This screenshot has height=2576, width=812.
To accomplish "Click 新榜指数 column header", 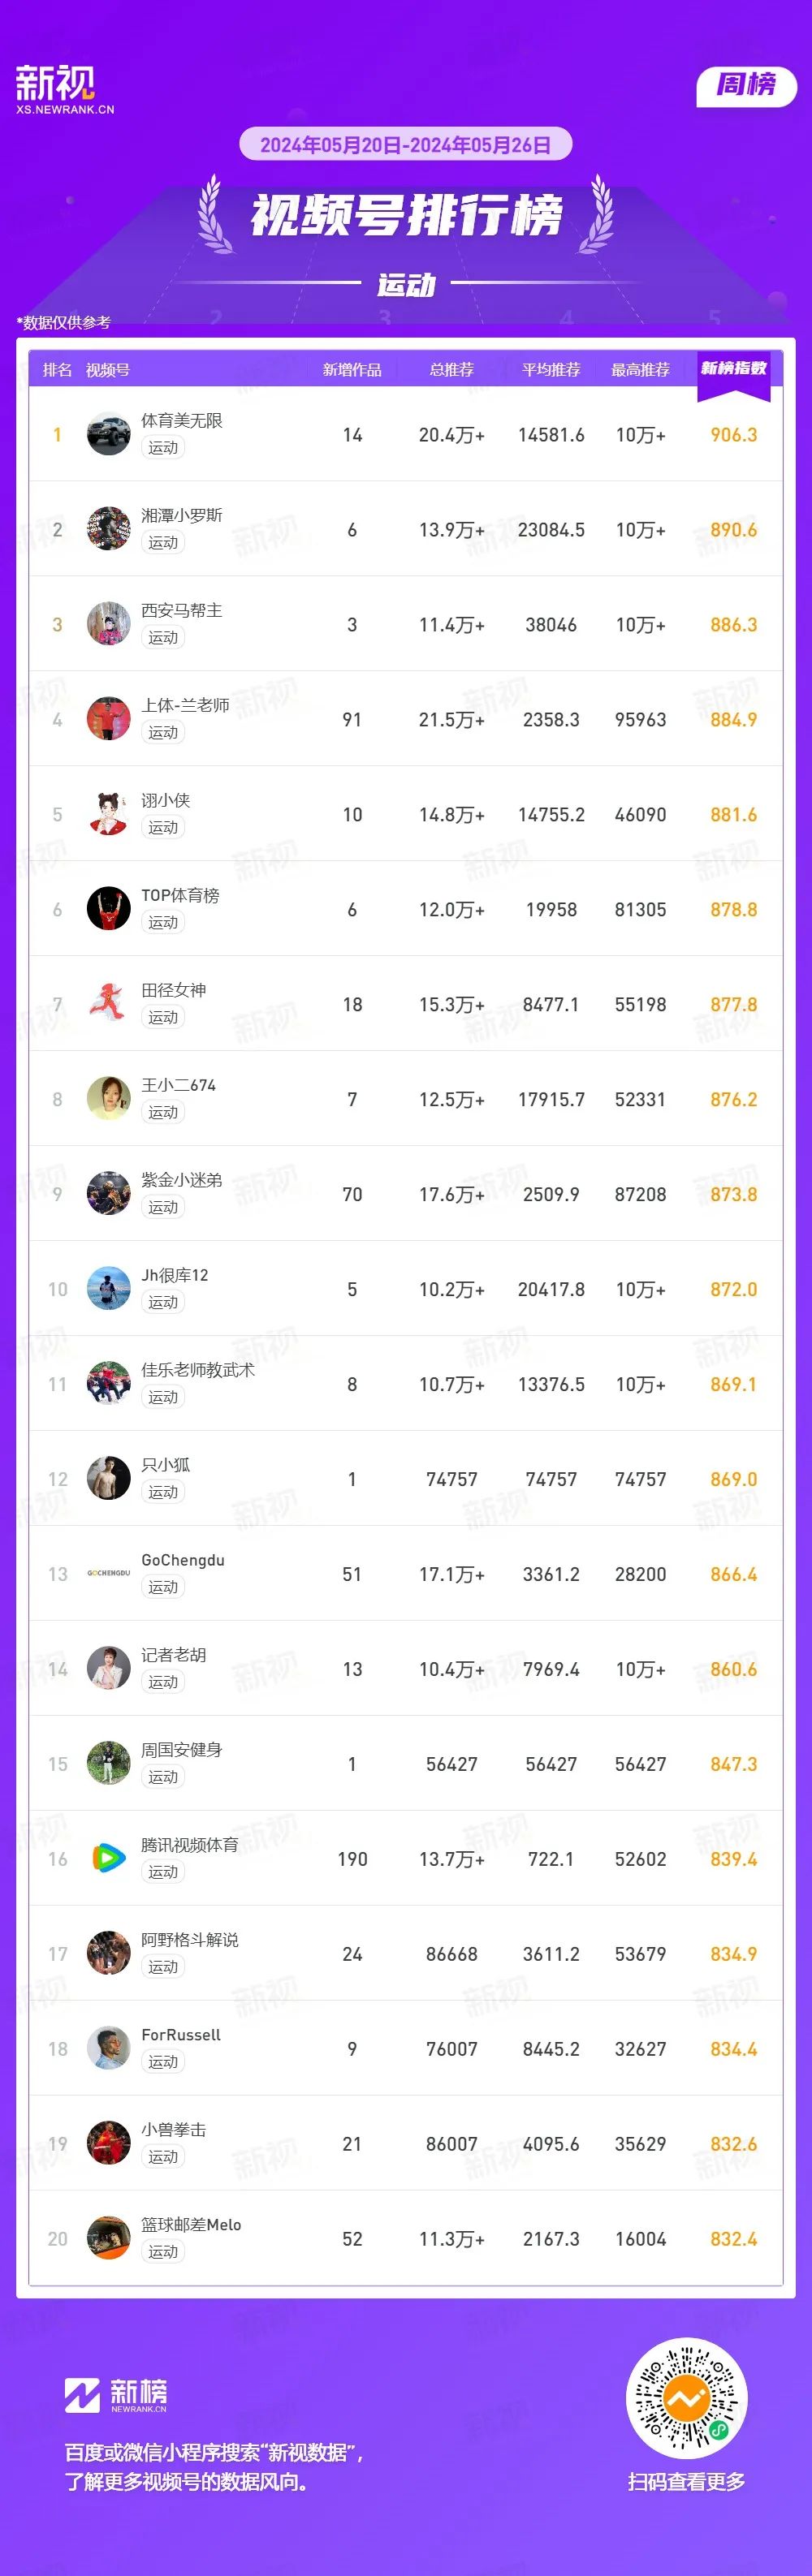I will [x=734, y=369].
